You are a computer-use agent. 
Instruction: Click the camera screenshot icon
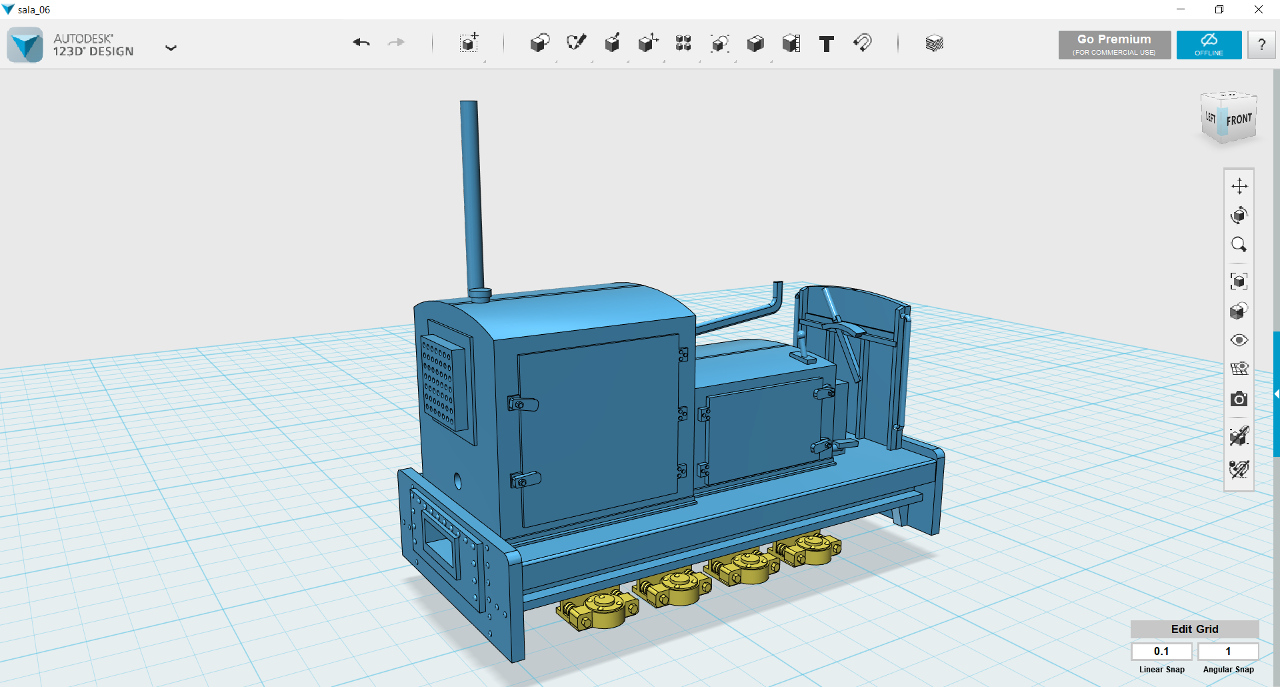pos(1239,399)
